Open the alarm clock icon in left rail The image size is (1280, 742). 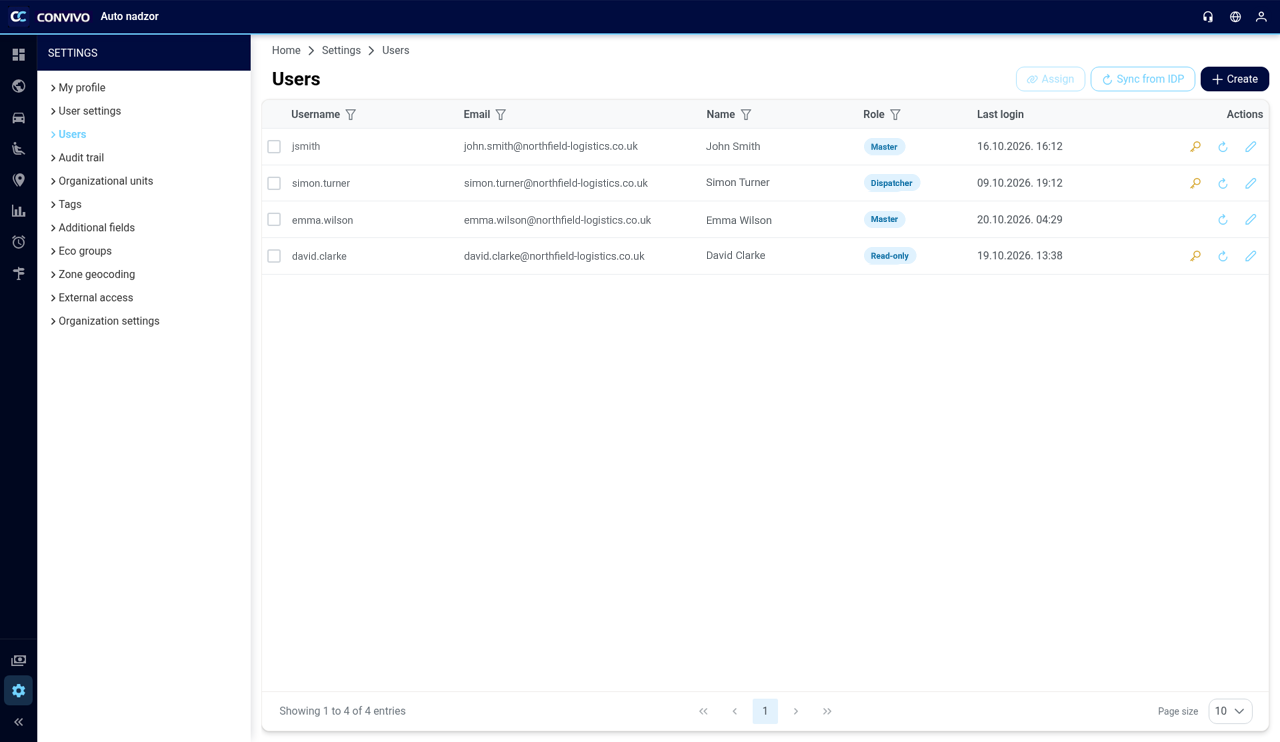click(18, 242)
